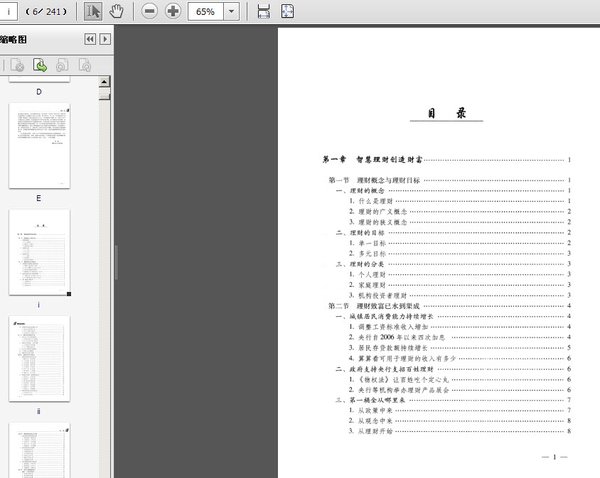600x478 pixels.
Task: Click the page number field showing i
Action: tap(8, 11)
